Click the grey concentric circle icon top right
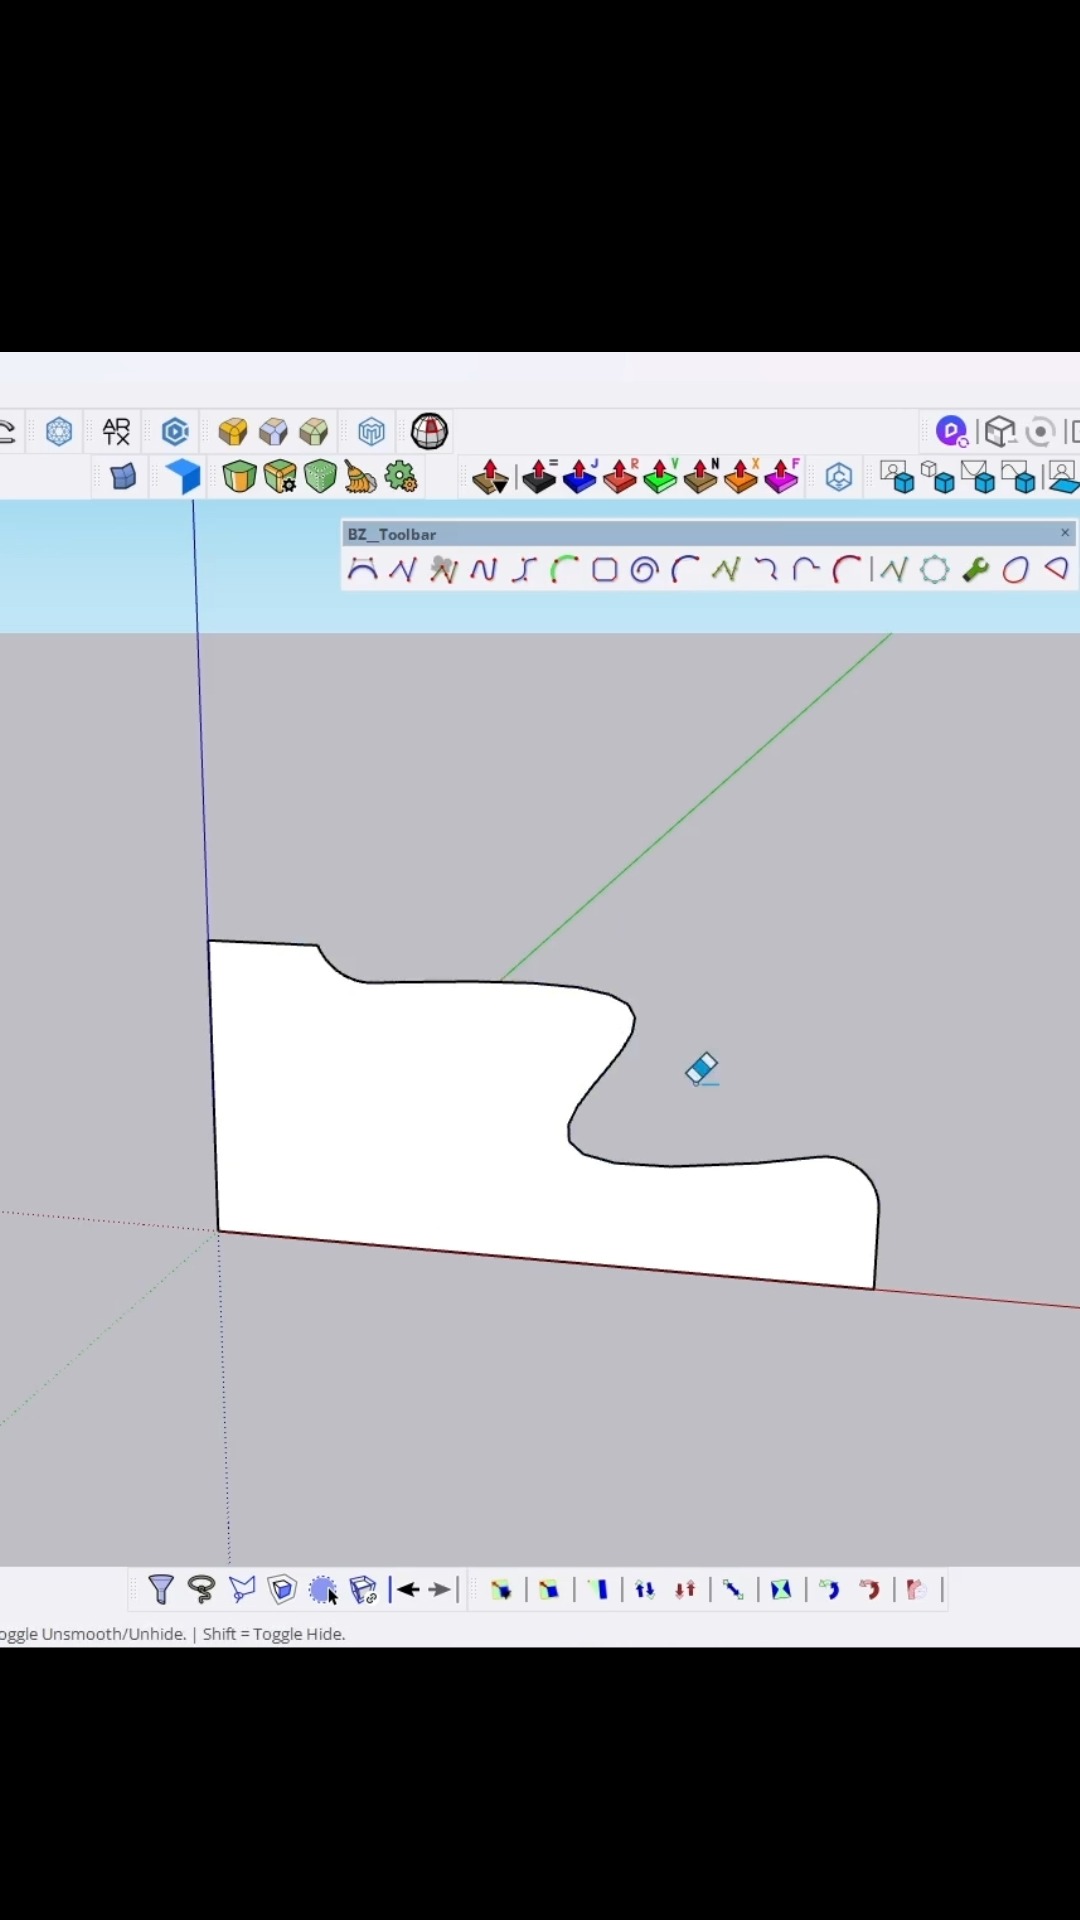This screenshot has height=1920, width=1080. coord(1041,432)
